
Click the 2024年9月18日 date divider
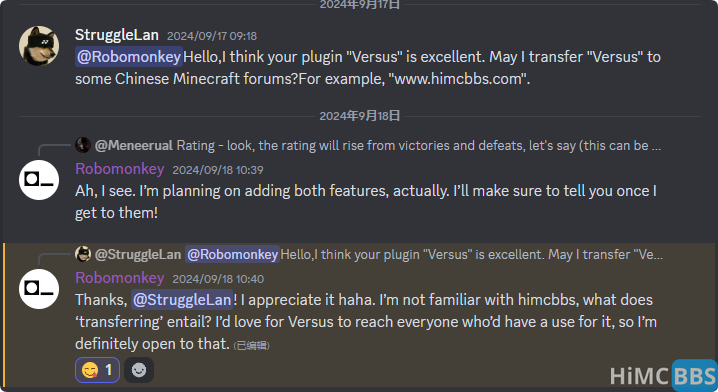coord(359,116)
